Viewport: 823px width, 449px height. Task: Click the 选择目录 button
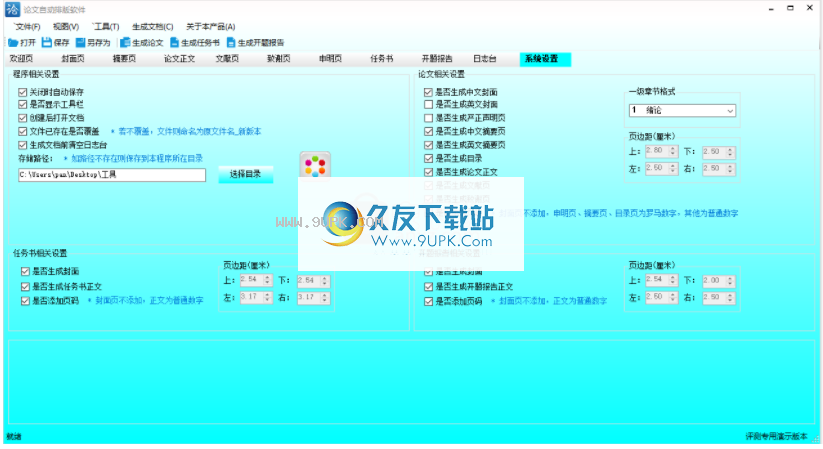[x=246, y=174]
